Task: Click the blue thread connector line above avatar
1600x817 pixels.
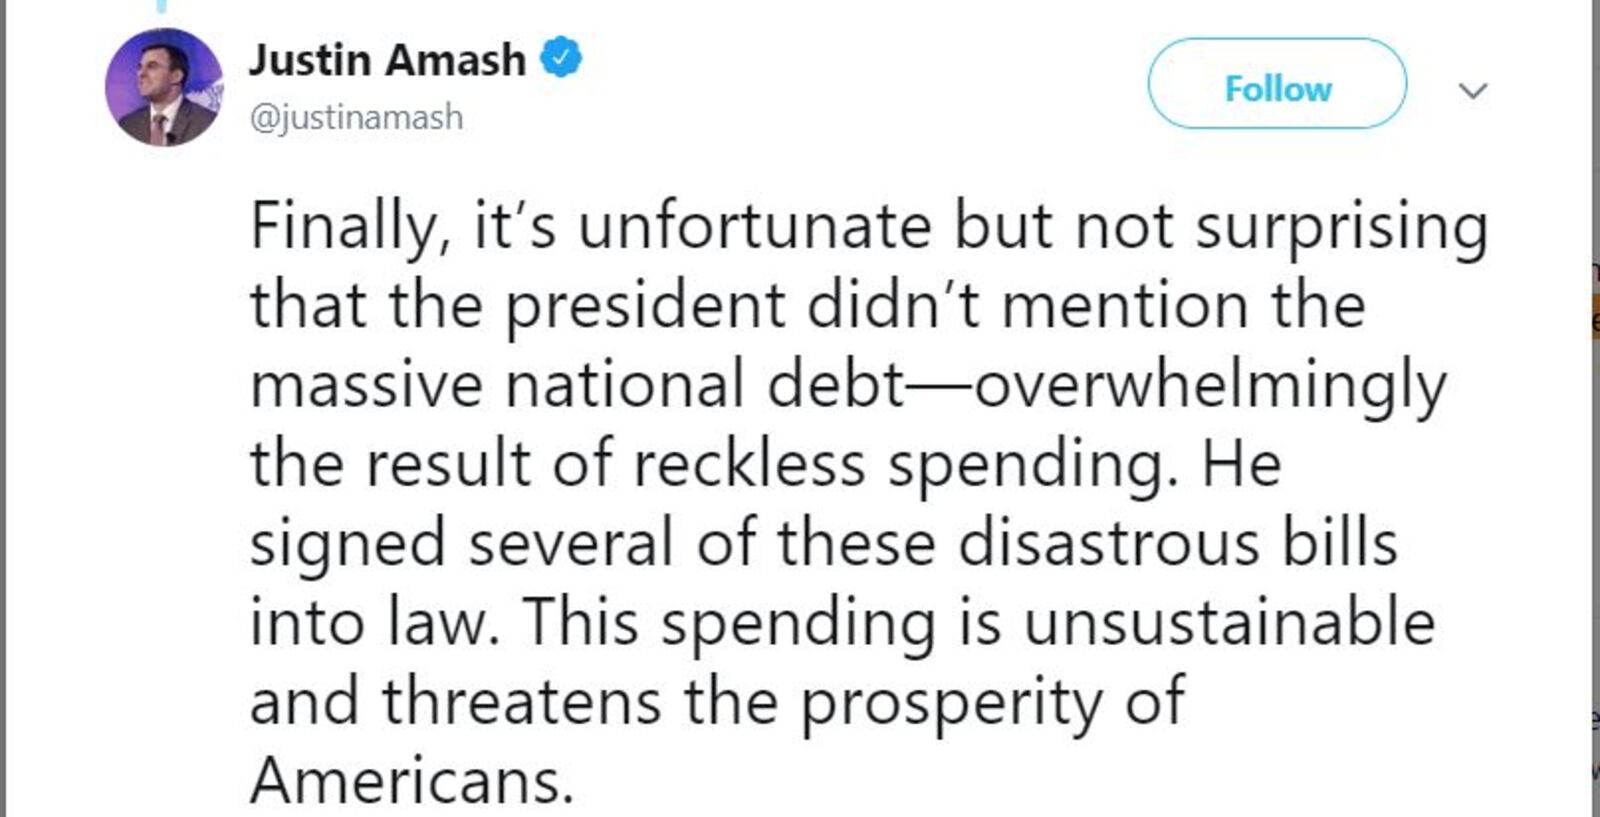Action: 163,6
